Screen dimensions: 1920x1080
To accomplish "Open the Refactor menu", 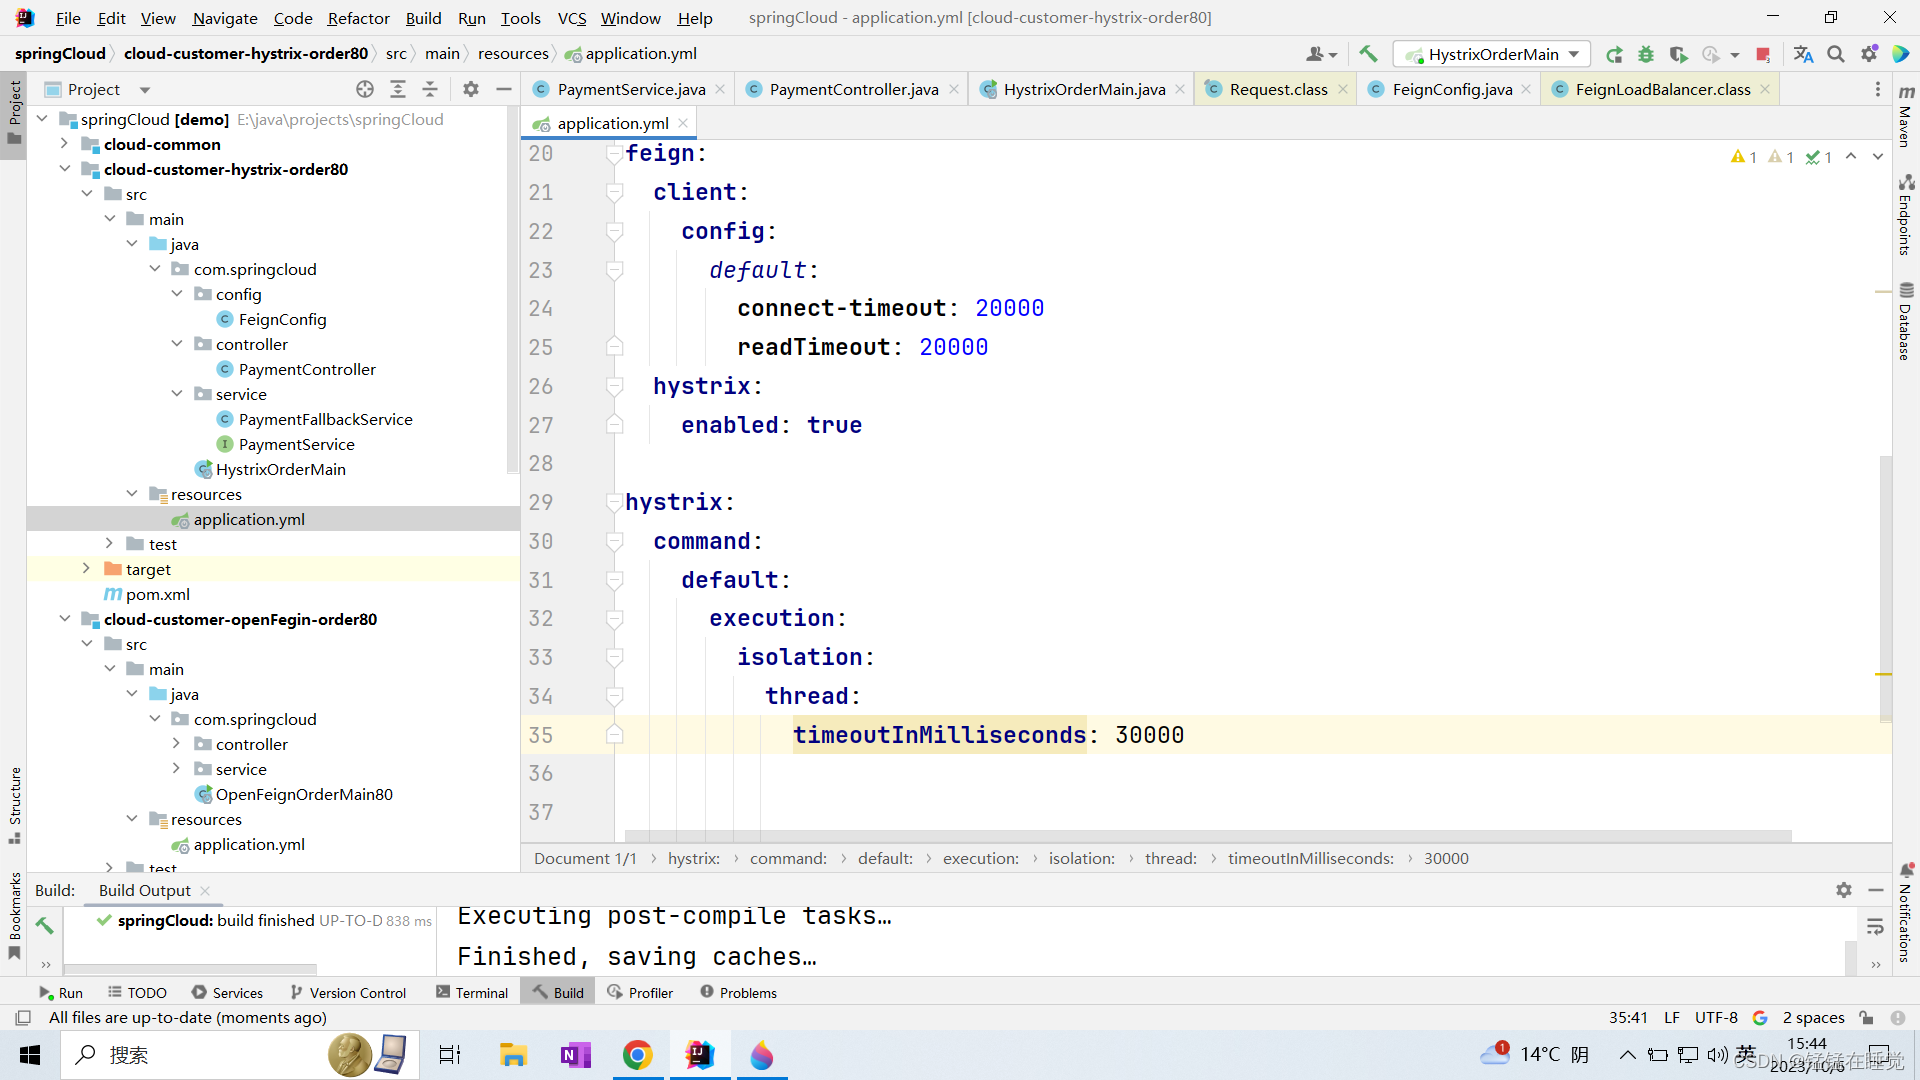I will [358, 18].
